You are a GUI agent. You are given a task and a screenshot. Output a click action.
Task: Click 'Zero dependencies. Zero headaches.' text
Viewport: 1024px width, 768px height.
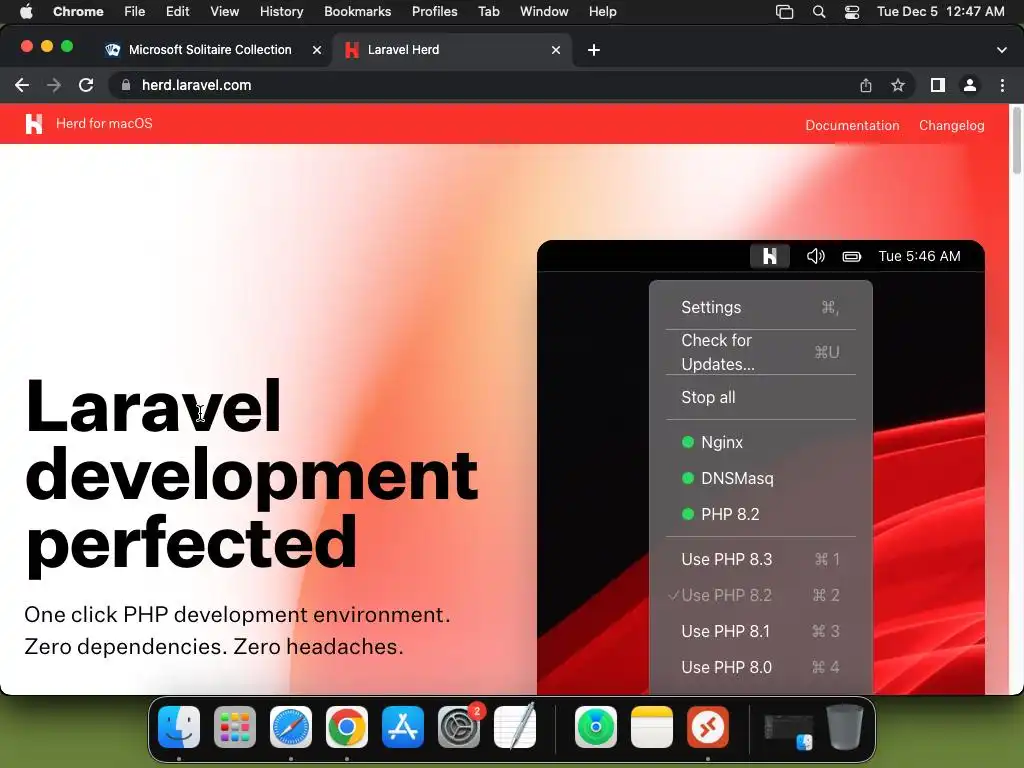pyautogui.click(x=214, y=647)
